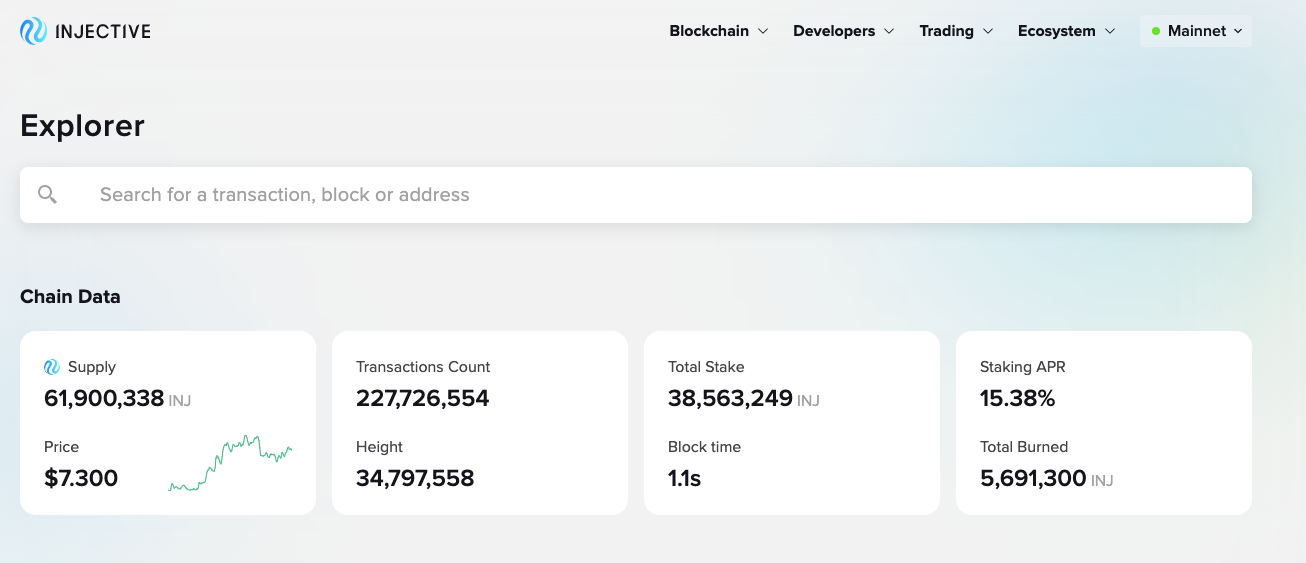Click the Injective logo icon in header
The image size is (1306, 563).
click(33, 31)
